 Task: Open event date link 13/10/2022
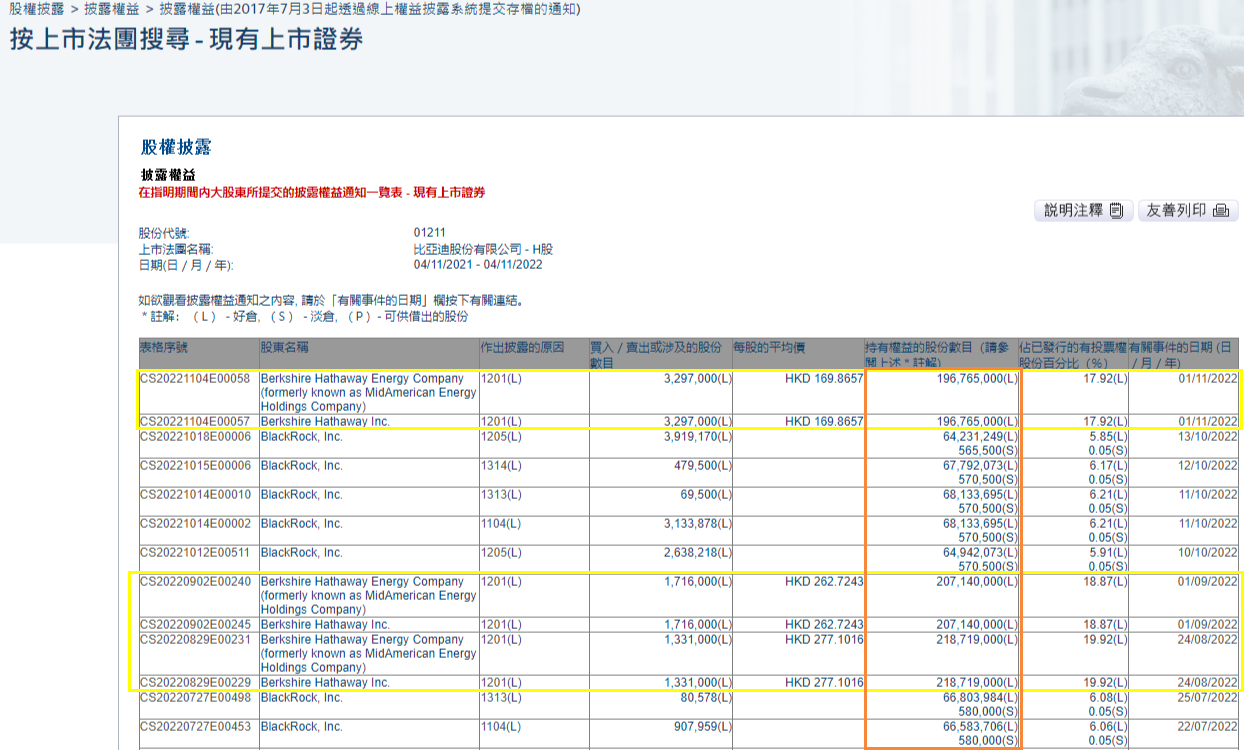(x=1208, y=437)
